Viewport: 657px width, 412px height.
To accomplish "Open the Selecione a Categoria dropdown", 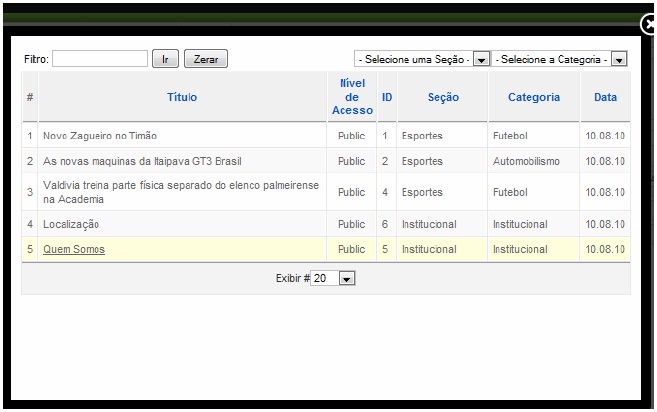I will [x=559, y=59].
